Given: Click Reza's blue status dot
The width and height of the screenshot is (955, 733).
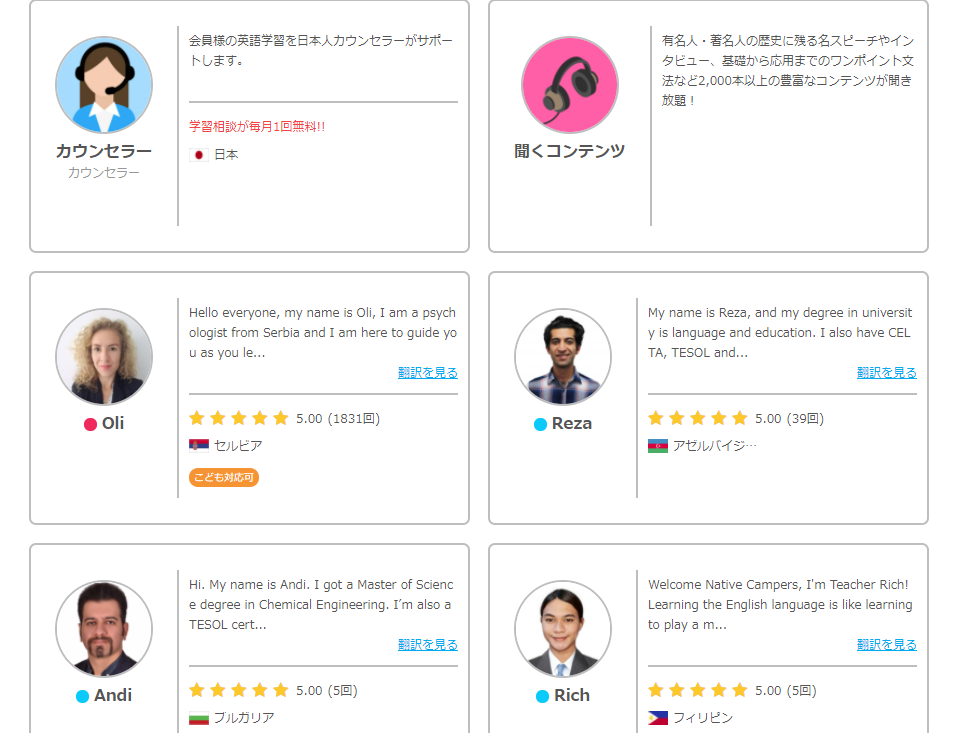Looking at the screenshot, I should [540, 424].
